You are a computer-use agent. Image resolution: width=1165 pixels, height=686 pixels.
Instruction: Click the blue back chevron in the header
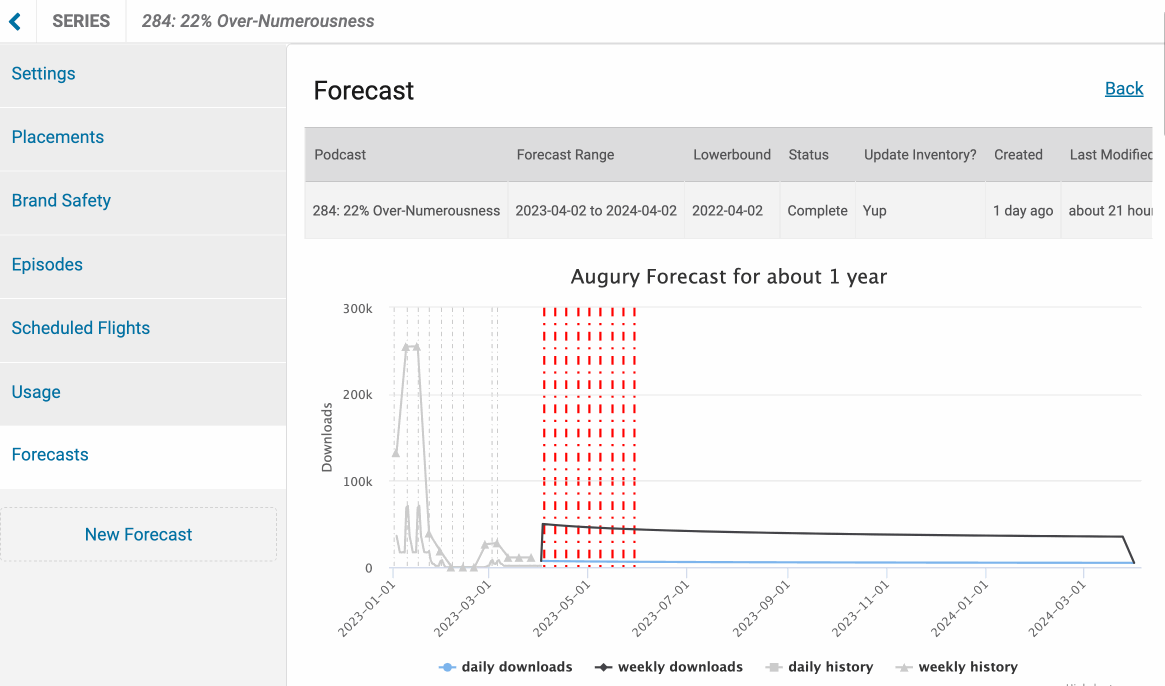pos(15,20)
